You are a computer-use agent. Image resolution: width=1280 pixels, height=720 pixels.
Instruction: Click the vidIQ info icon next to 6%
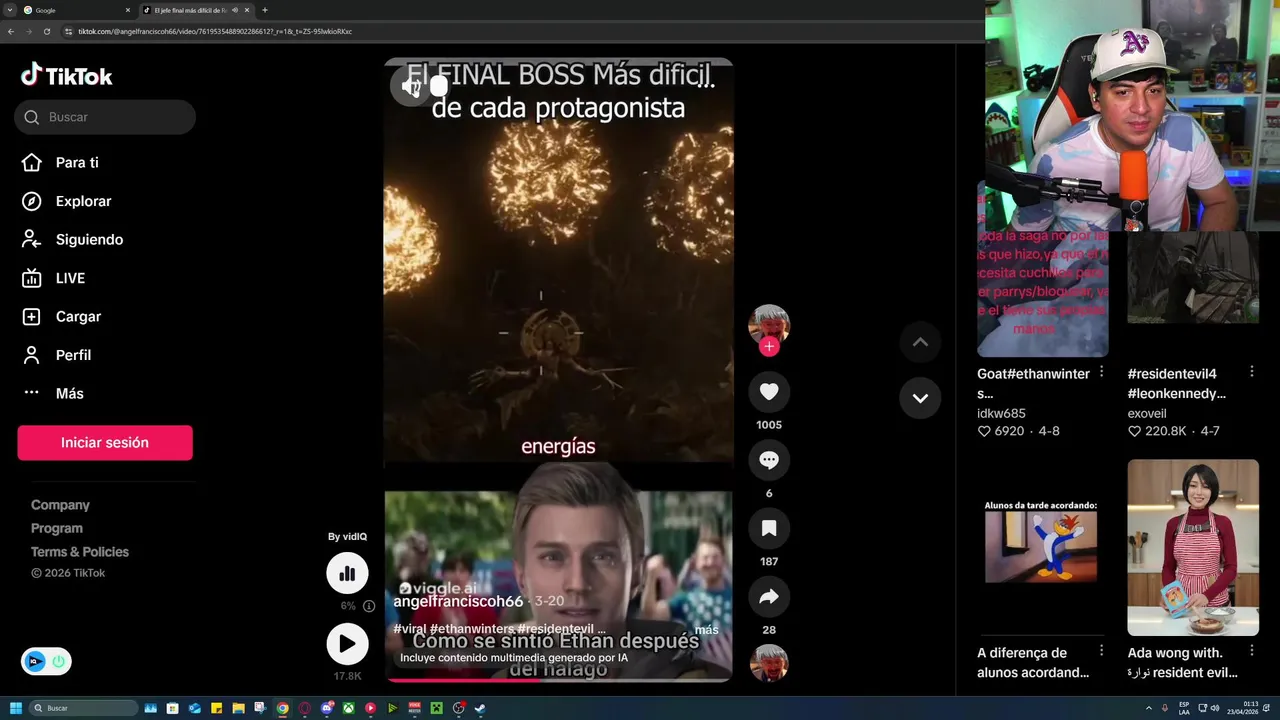click(x=369, y=606)
